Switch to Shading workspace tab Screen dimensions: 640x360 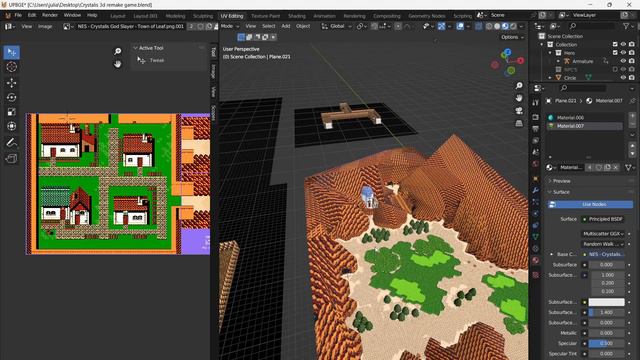pos(297,16)
